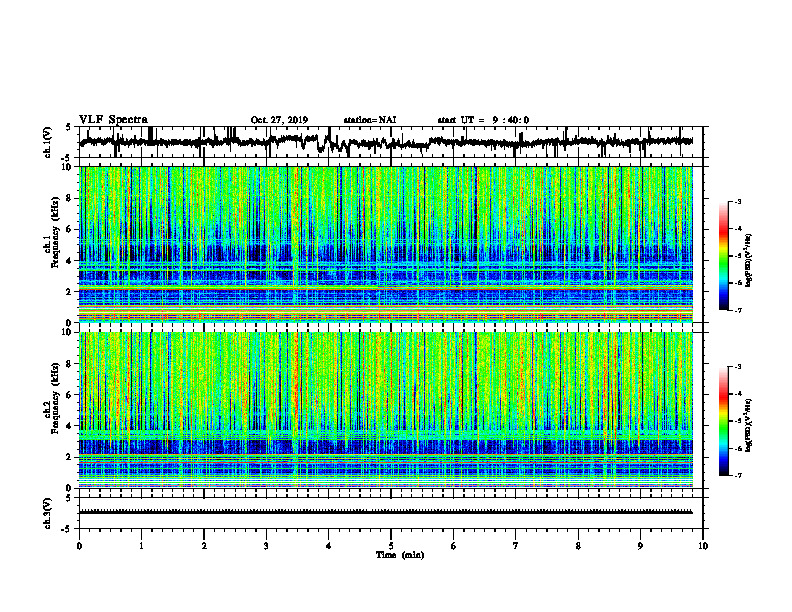Click the "8" kHz tick of ch.1 spectrogram

69,198
